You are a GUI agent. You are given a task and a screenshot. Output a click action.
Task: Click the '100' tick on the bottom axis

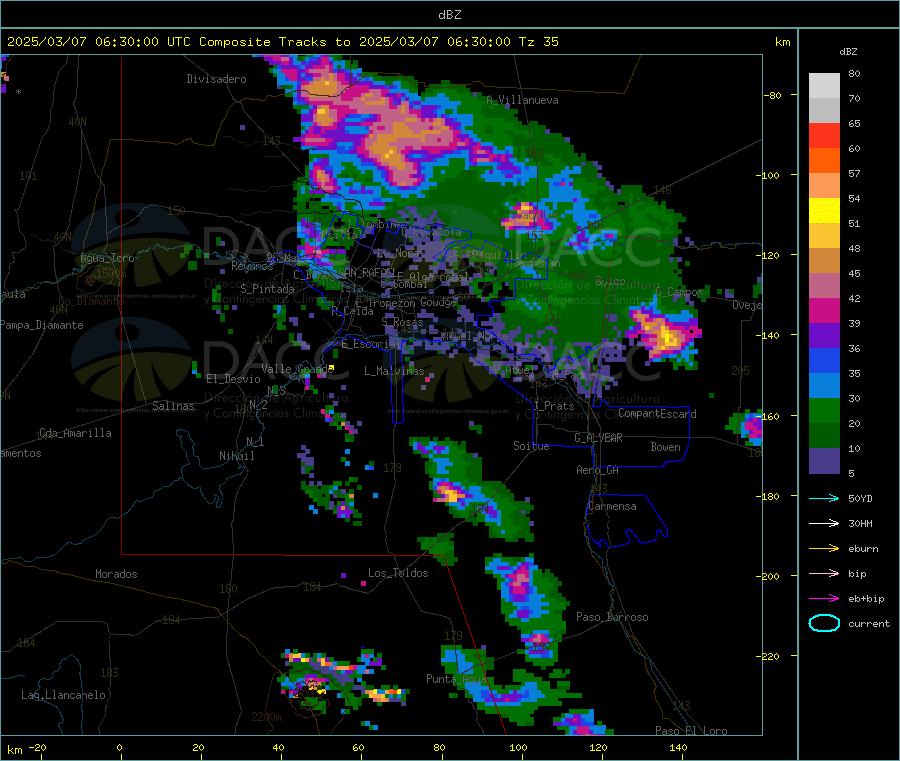coord(518,747)
